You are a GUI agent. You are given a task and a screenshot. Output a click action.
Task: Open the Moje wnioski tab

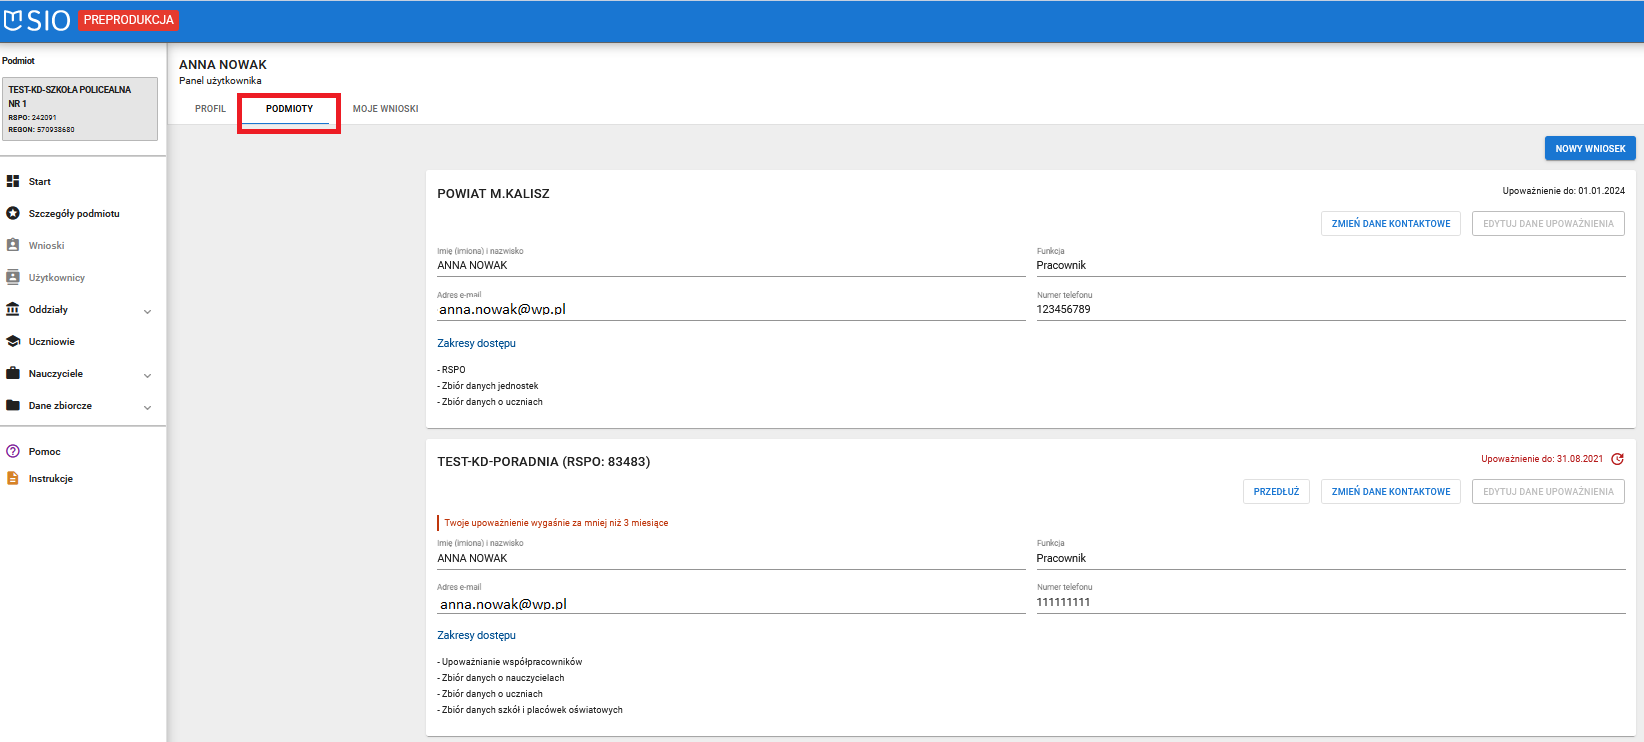click(x=385, y=109)
